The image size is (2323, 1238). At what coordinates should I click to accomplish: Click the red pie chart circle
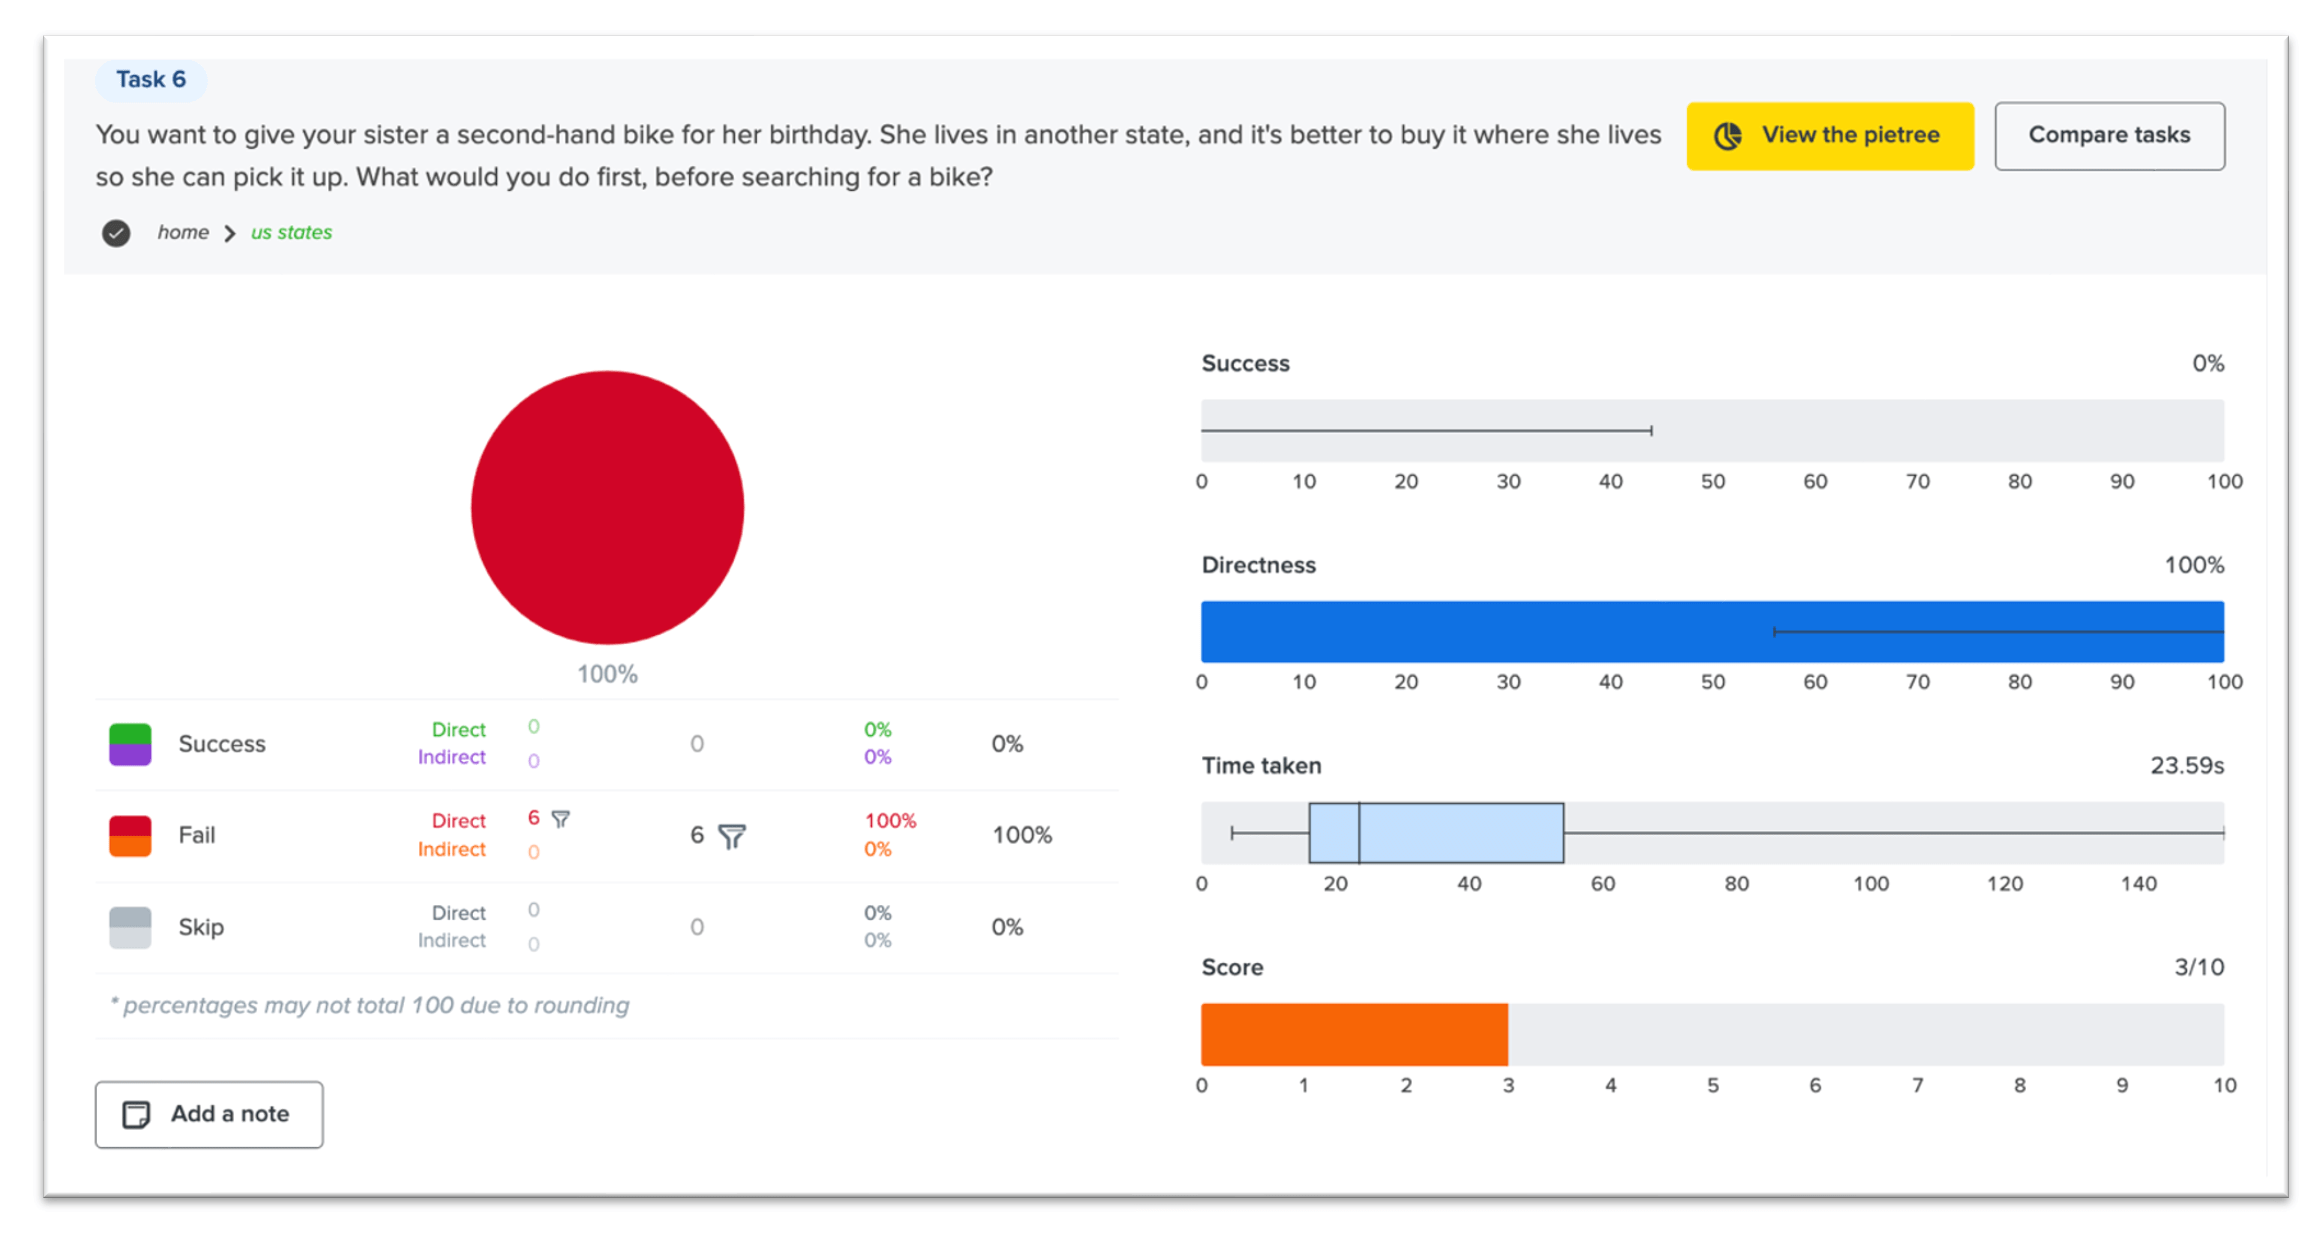(607, 507)
